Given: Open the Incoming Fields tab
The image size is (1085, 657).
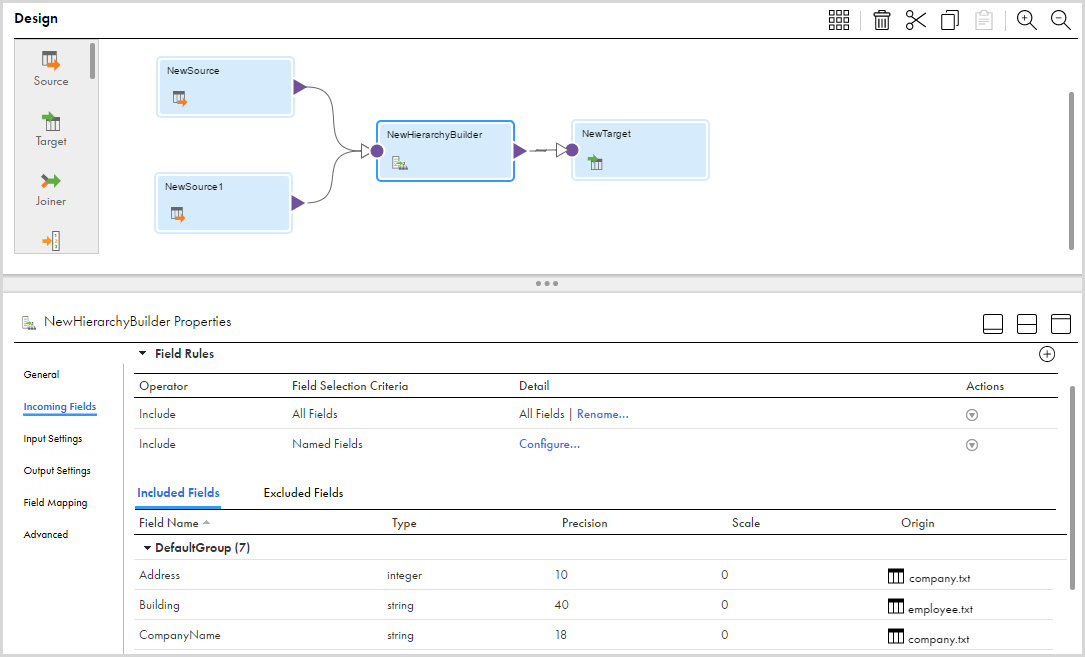Looking at the screenshot, I should [60, 406].
